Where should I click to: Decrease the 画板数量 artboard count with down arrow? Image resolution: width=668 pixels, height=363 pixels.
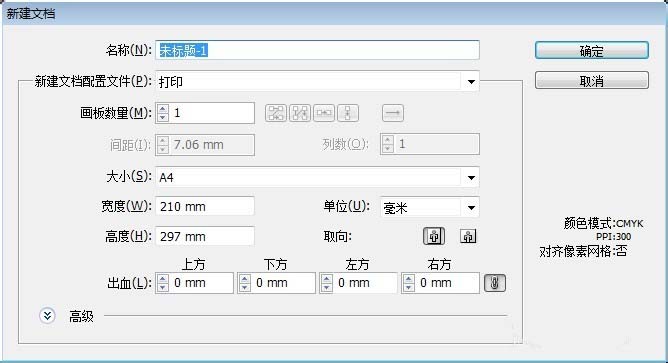click(162, 118)
